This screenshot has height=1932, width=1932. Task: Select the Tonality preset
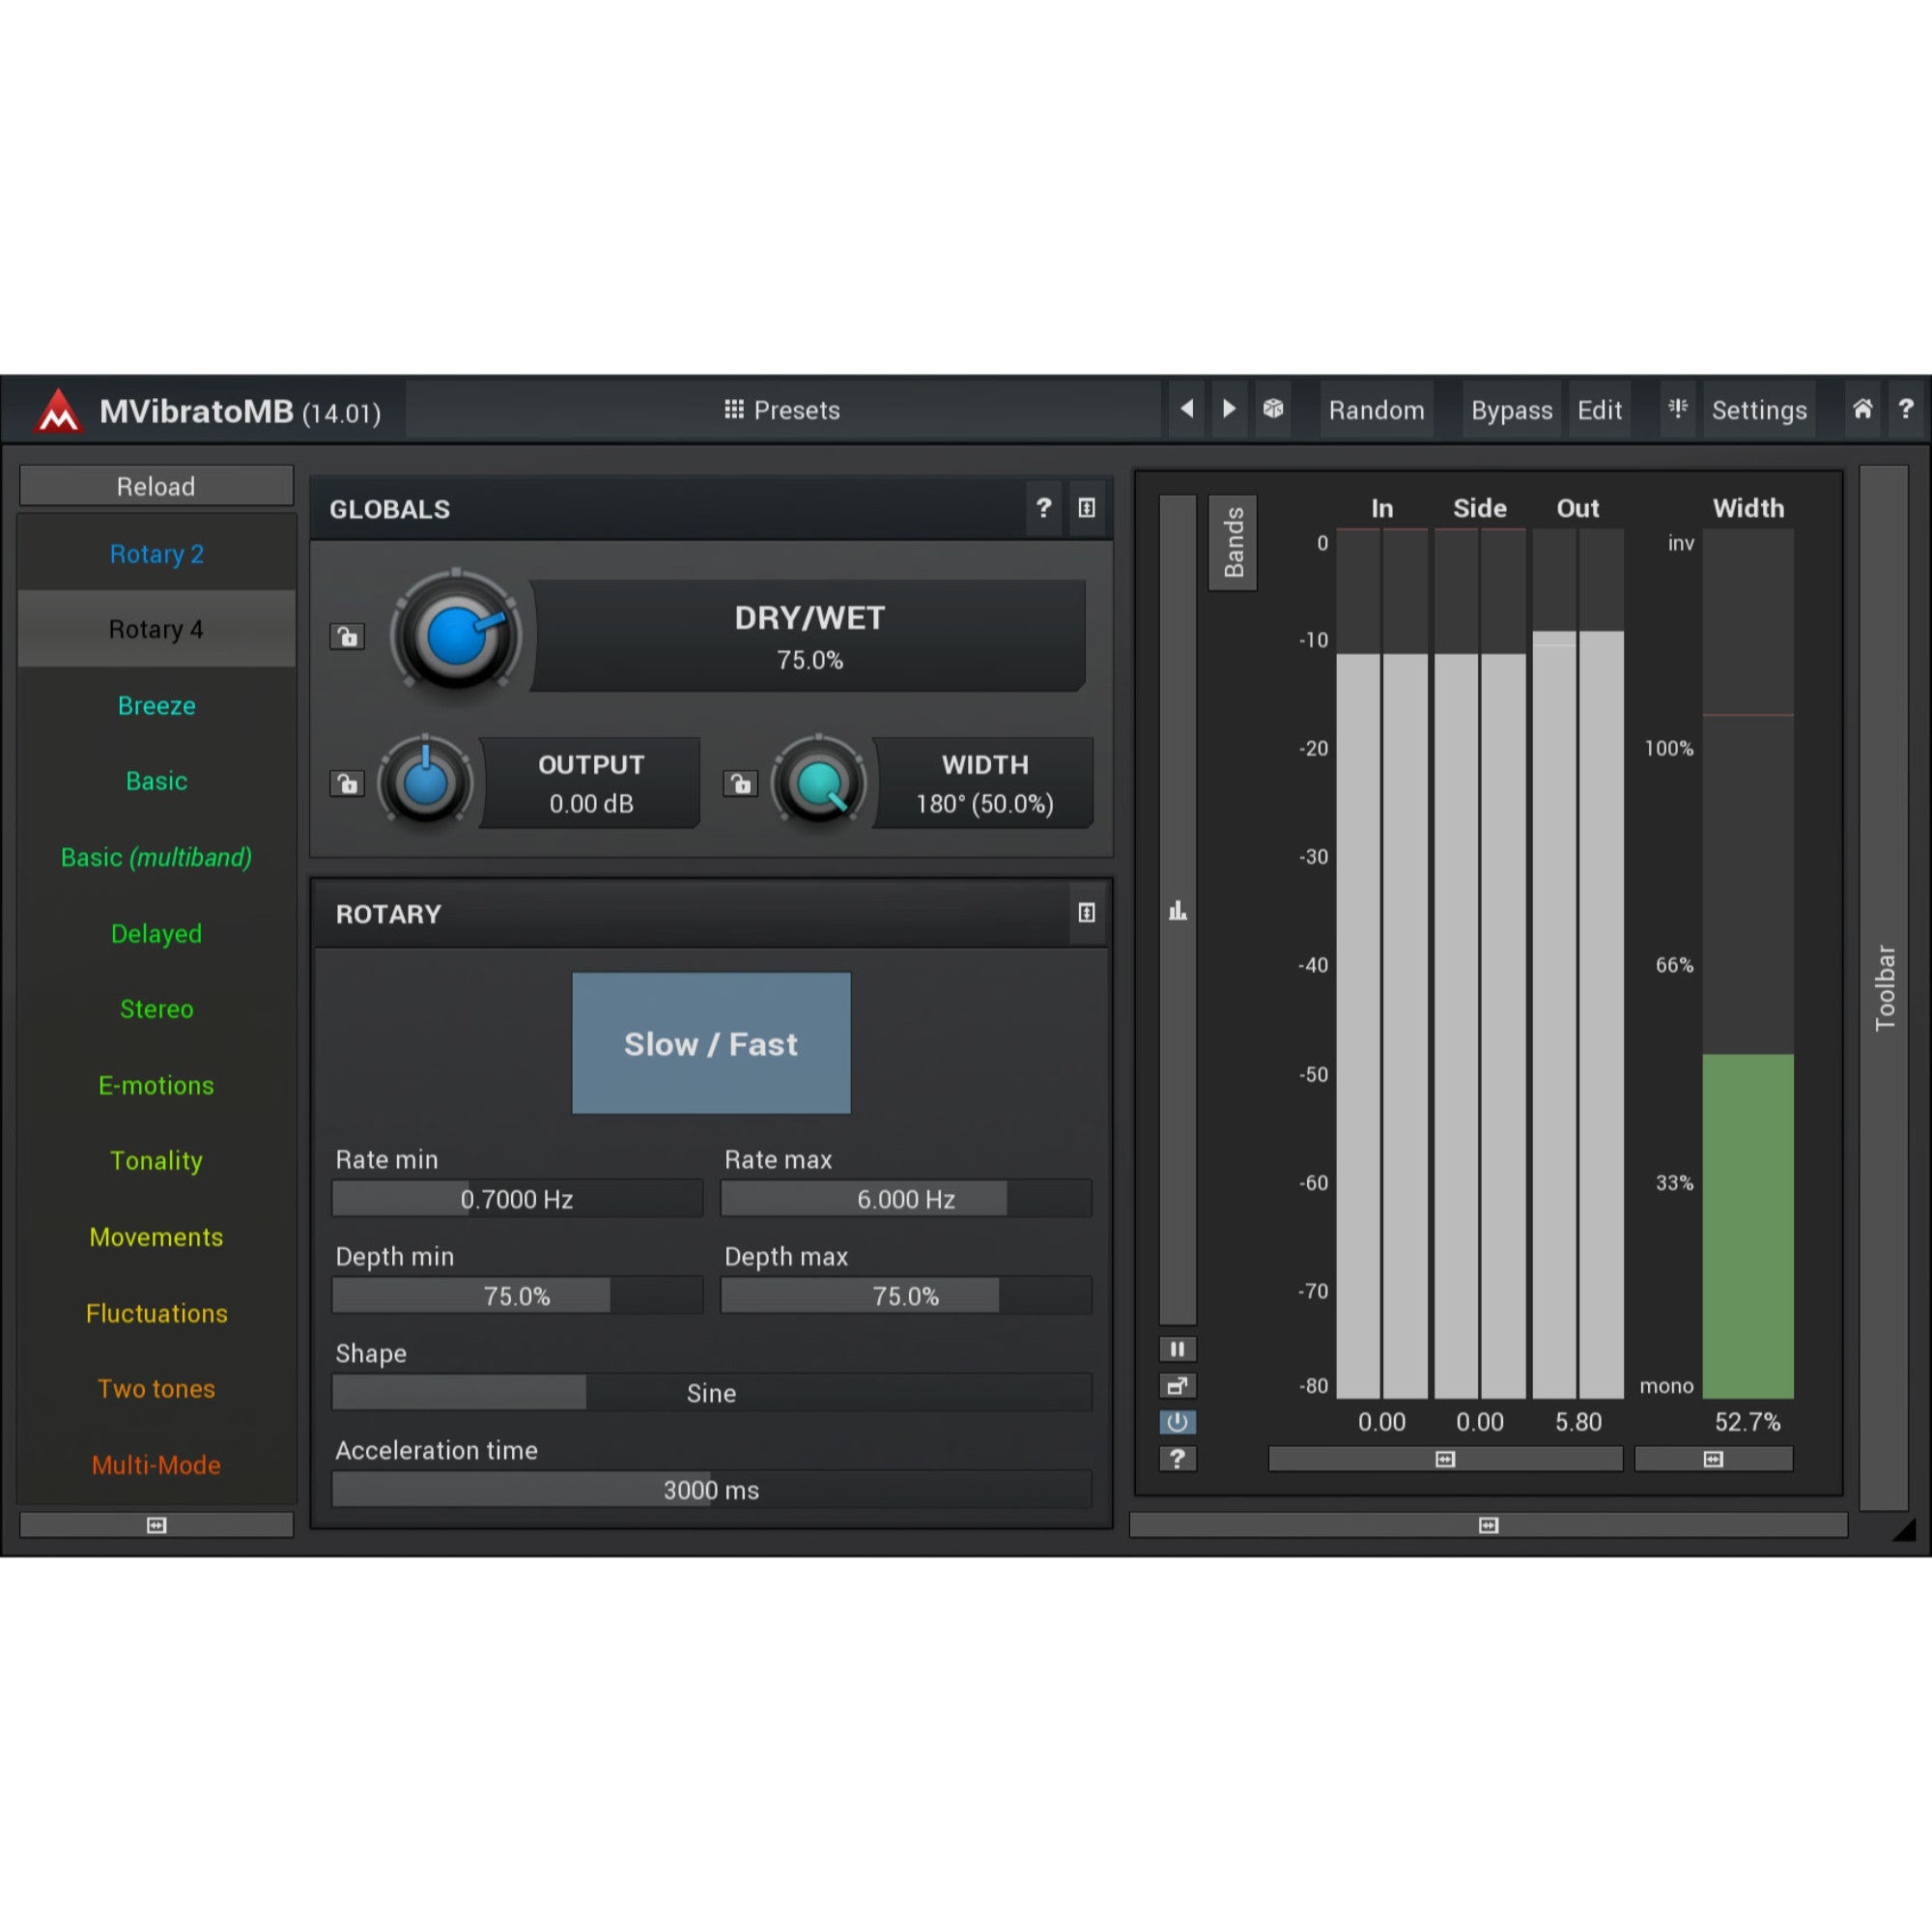(156, 1161)
